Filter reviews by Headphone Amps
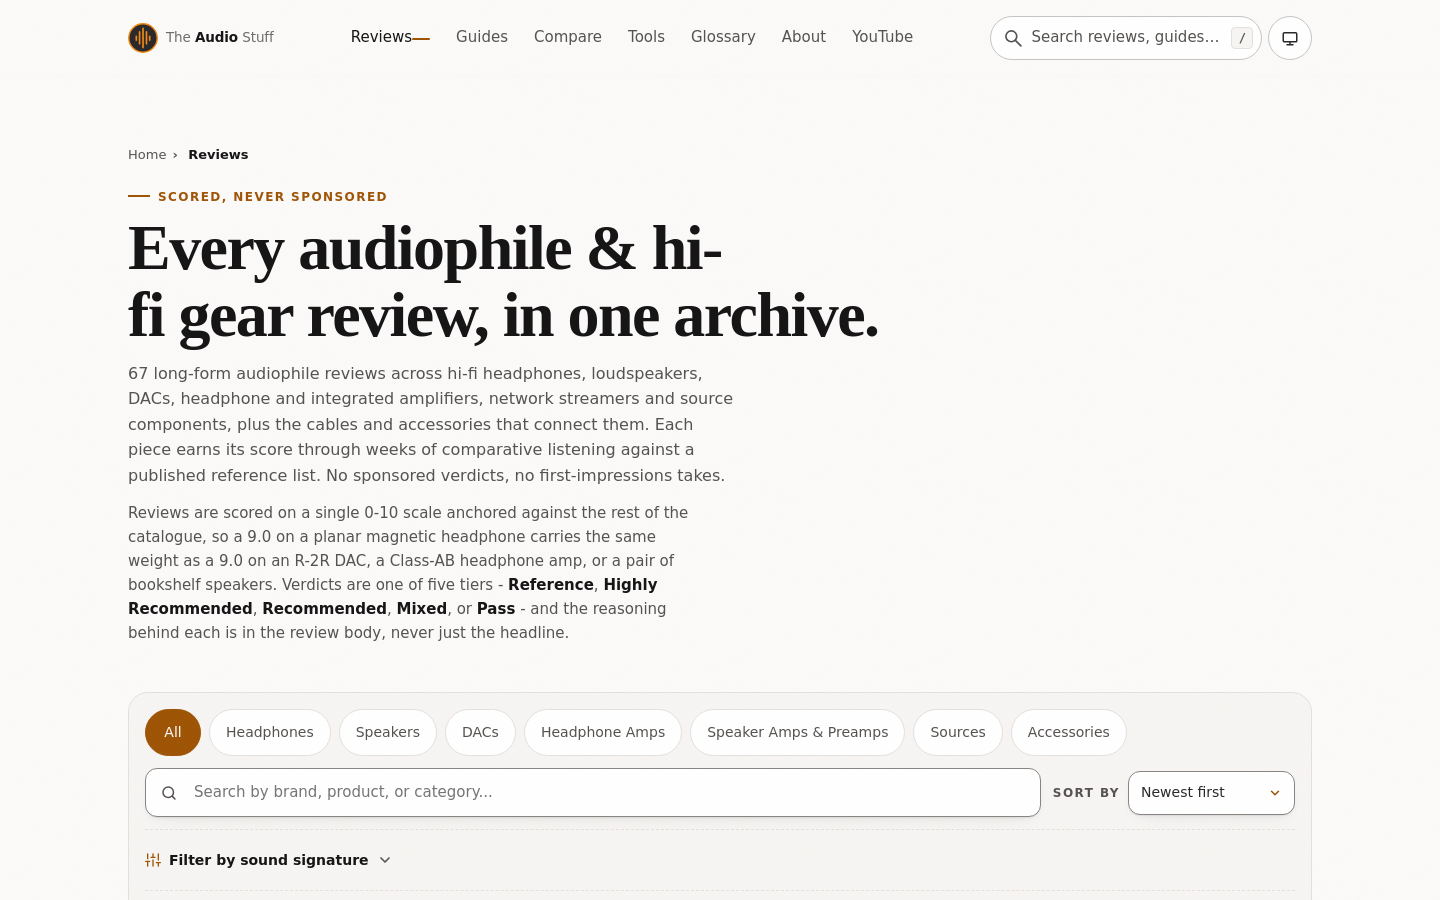 [603, 732]
